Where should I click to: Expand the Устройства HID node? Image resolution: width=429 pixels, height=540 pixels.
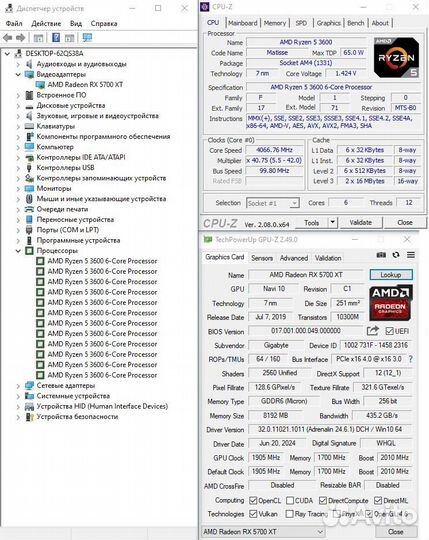pos(18,406)
